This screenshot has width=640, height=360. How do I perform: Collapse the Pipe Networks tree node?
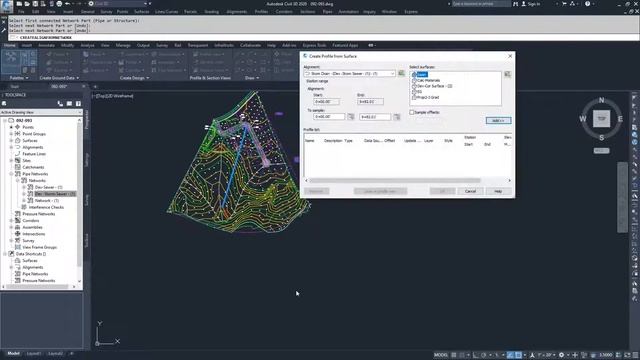coord(11,174)
